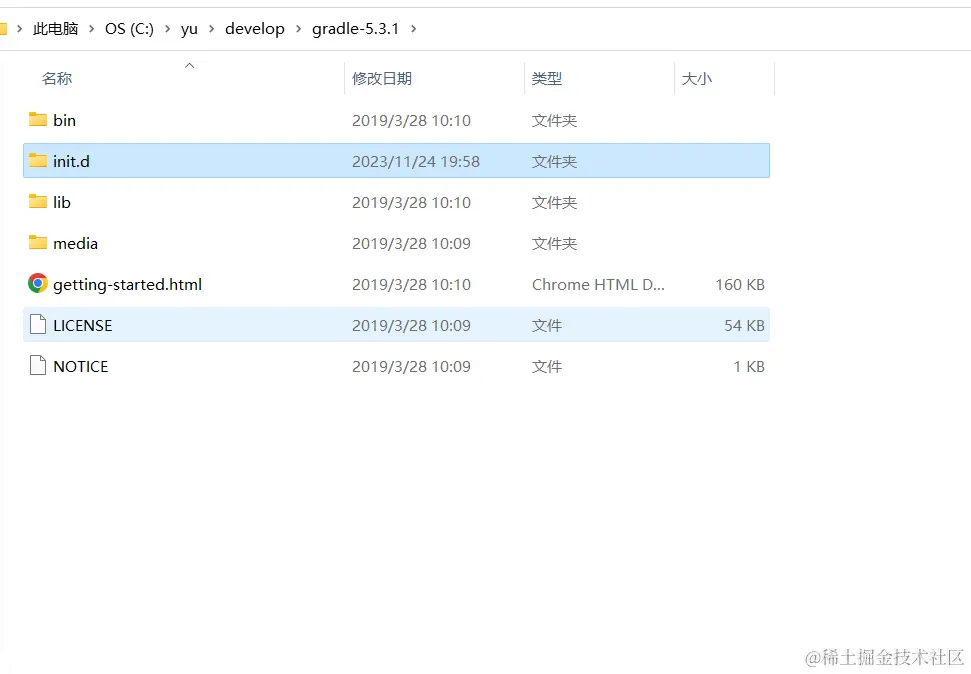Click the modified date of the lib row
971x674 pixels.
(412, 202)
